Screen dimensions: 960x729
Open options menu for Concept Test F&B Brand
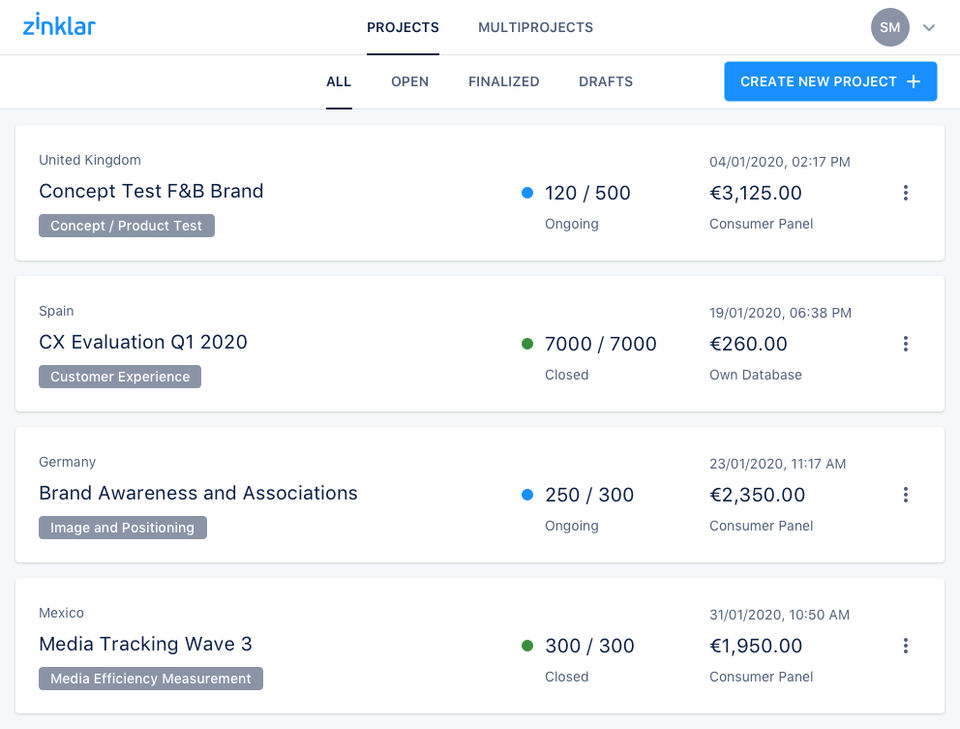[x=905, y=193]
